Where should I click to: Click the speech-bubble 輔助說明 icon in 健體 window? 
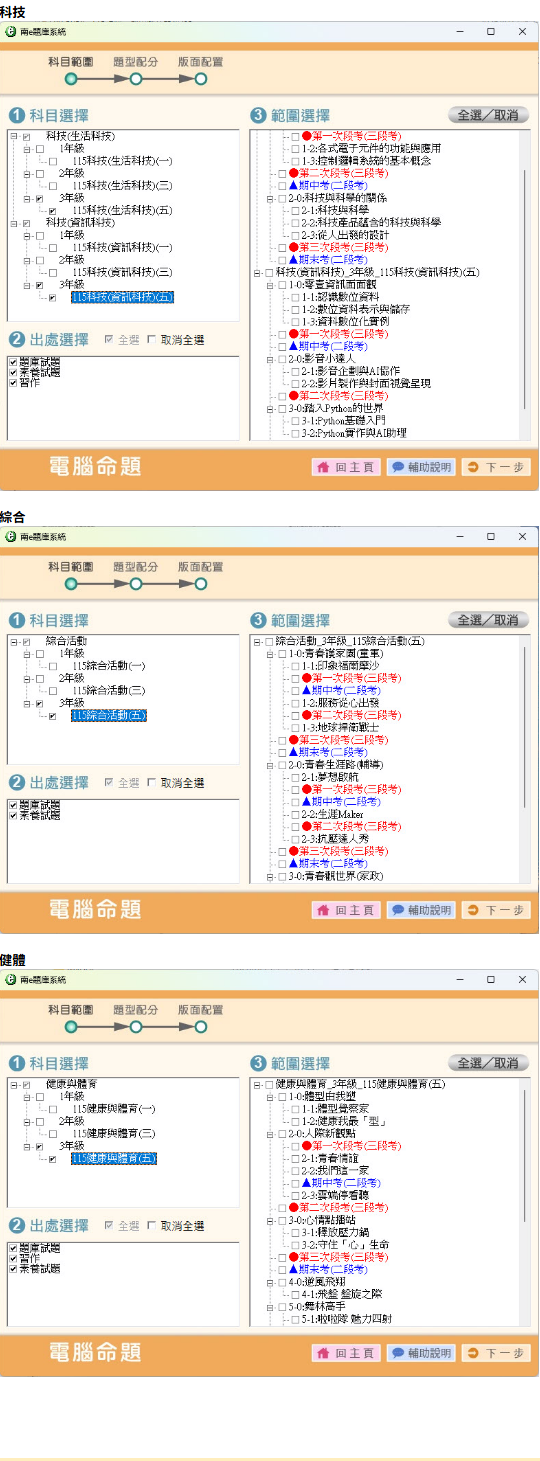398,1353
